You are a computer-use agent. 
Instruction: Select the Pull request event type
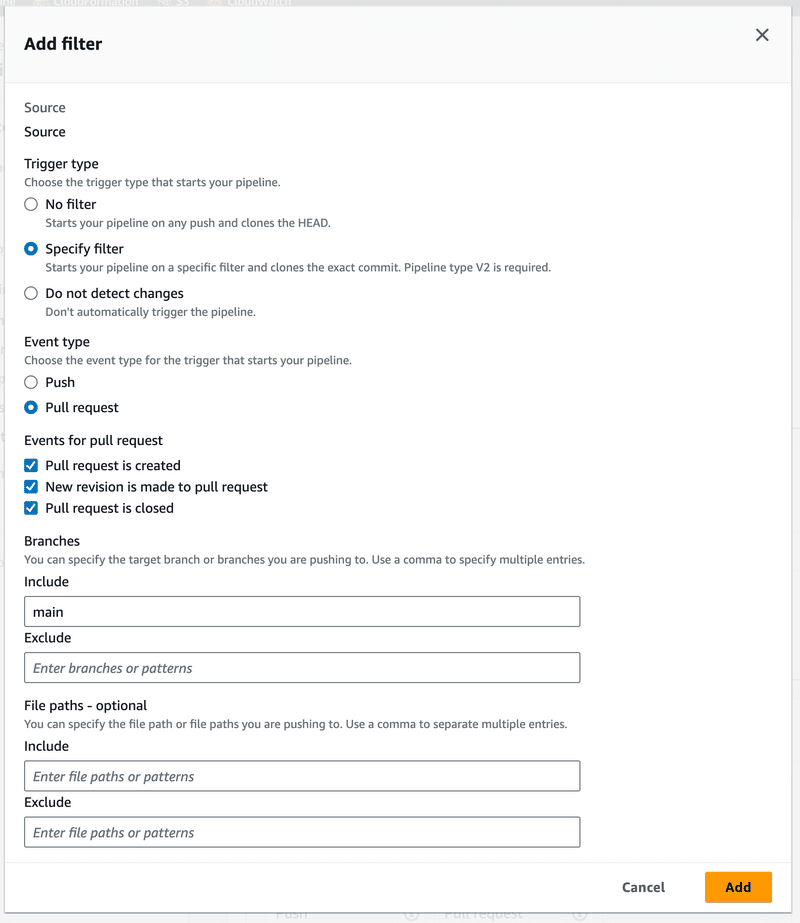31,407
